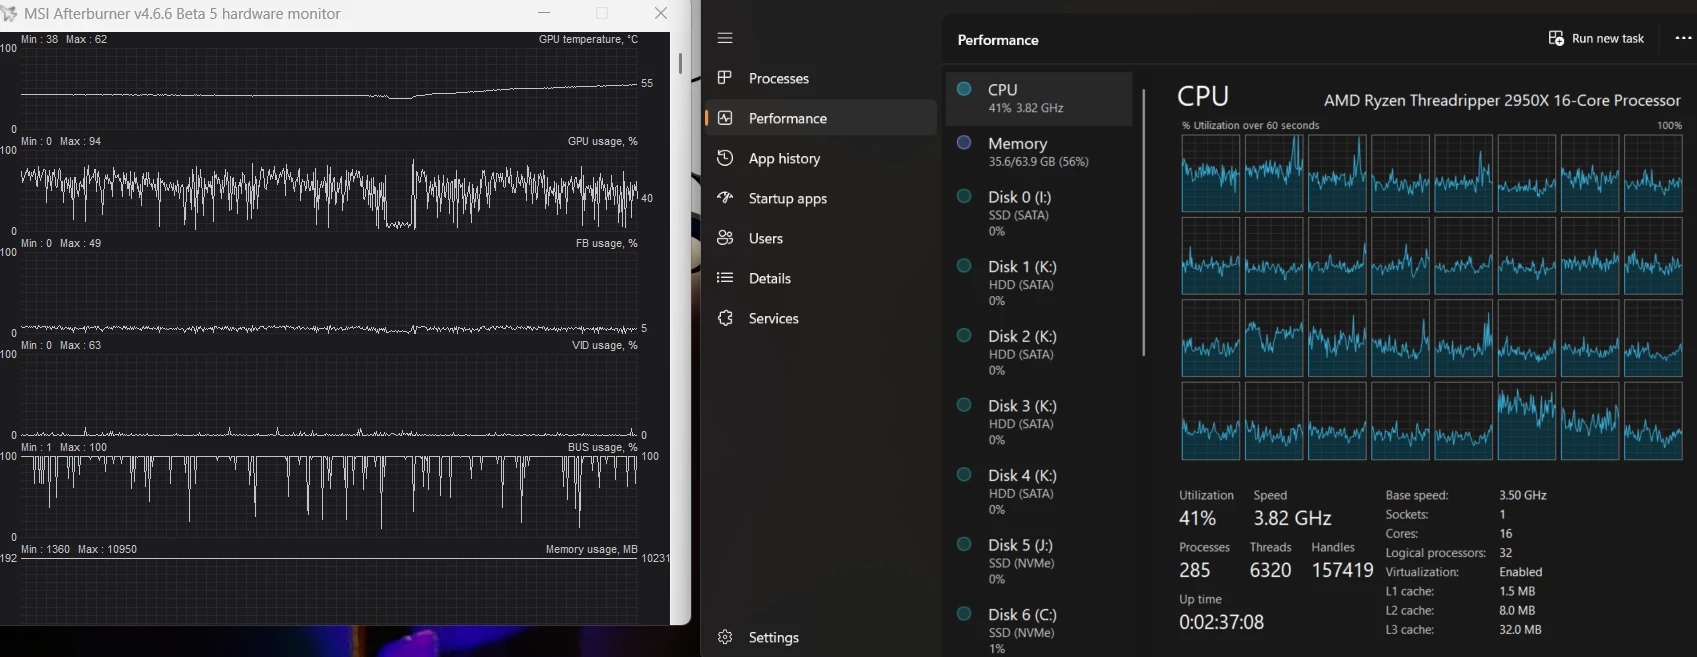Click the Disk 2 (K:) circle indicator
The image size is (1697, 657).
(x=964, y=335)
